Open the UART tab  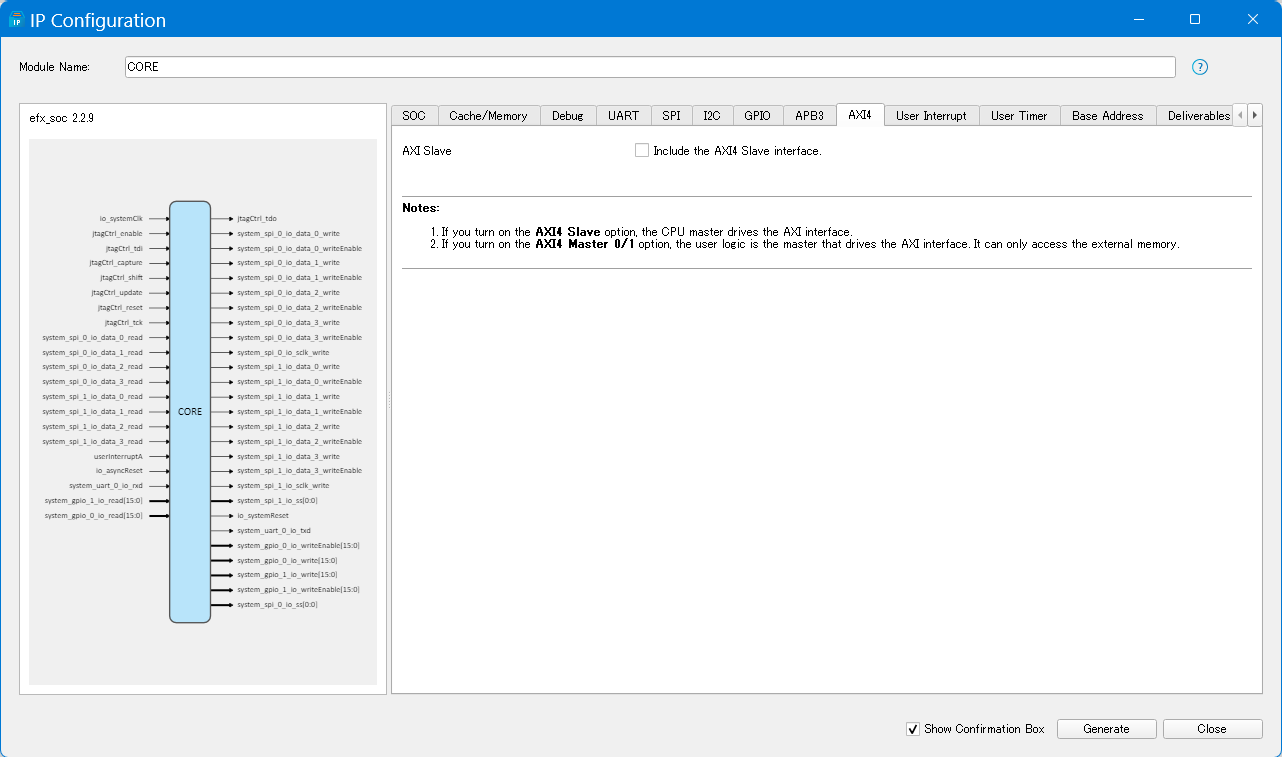tap(623, 116)
